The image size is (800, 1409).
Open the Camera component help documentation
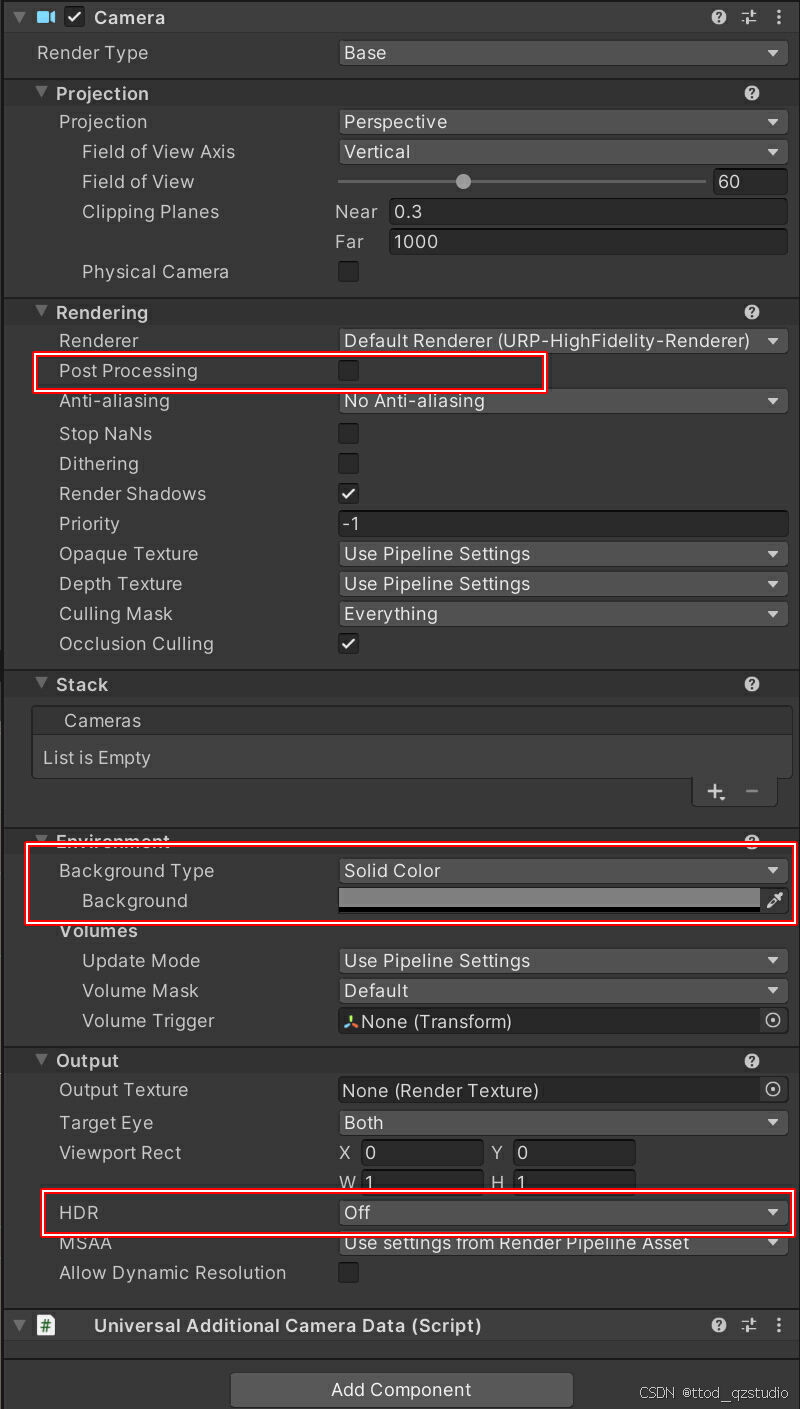point(718,17)
